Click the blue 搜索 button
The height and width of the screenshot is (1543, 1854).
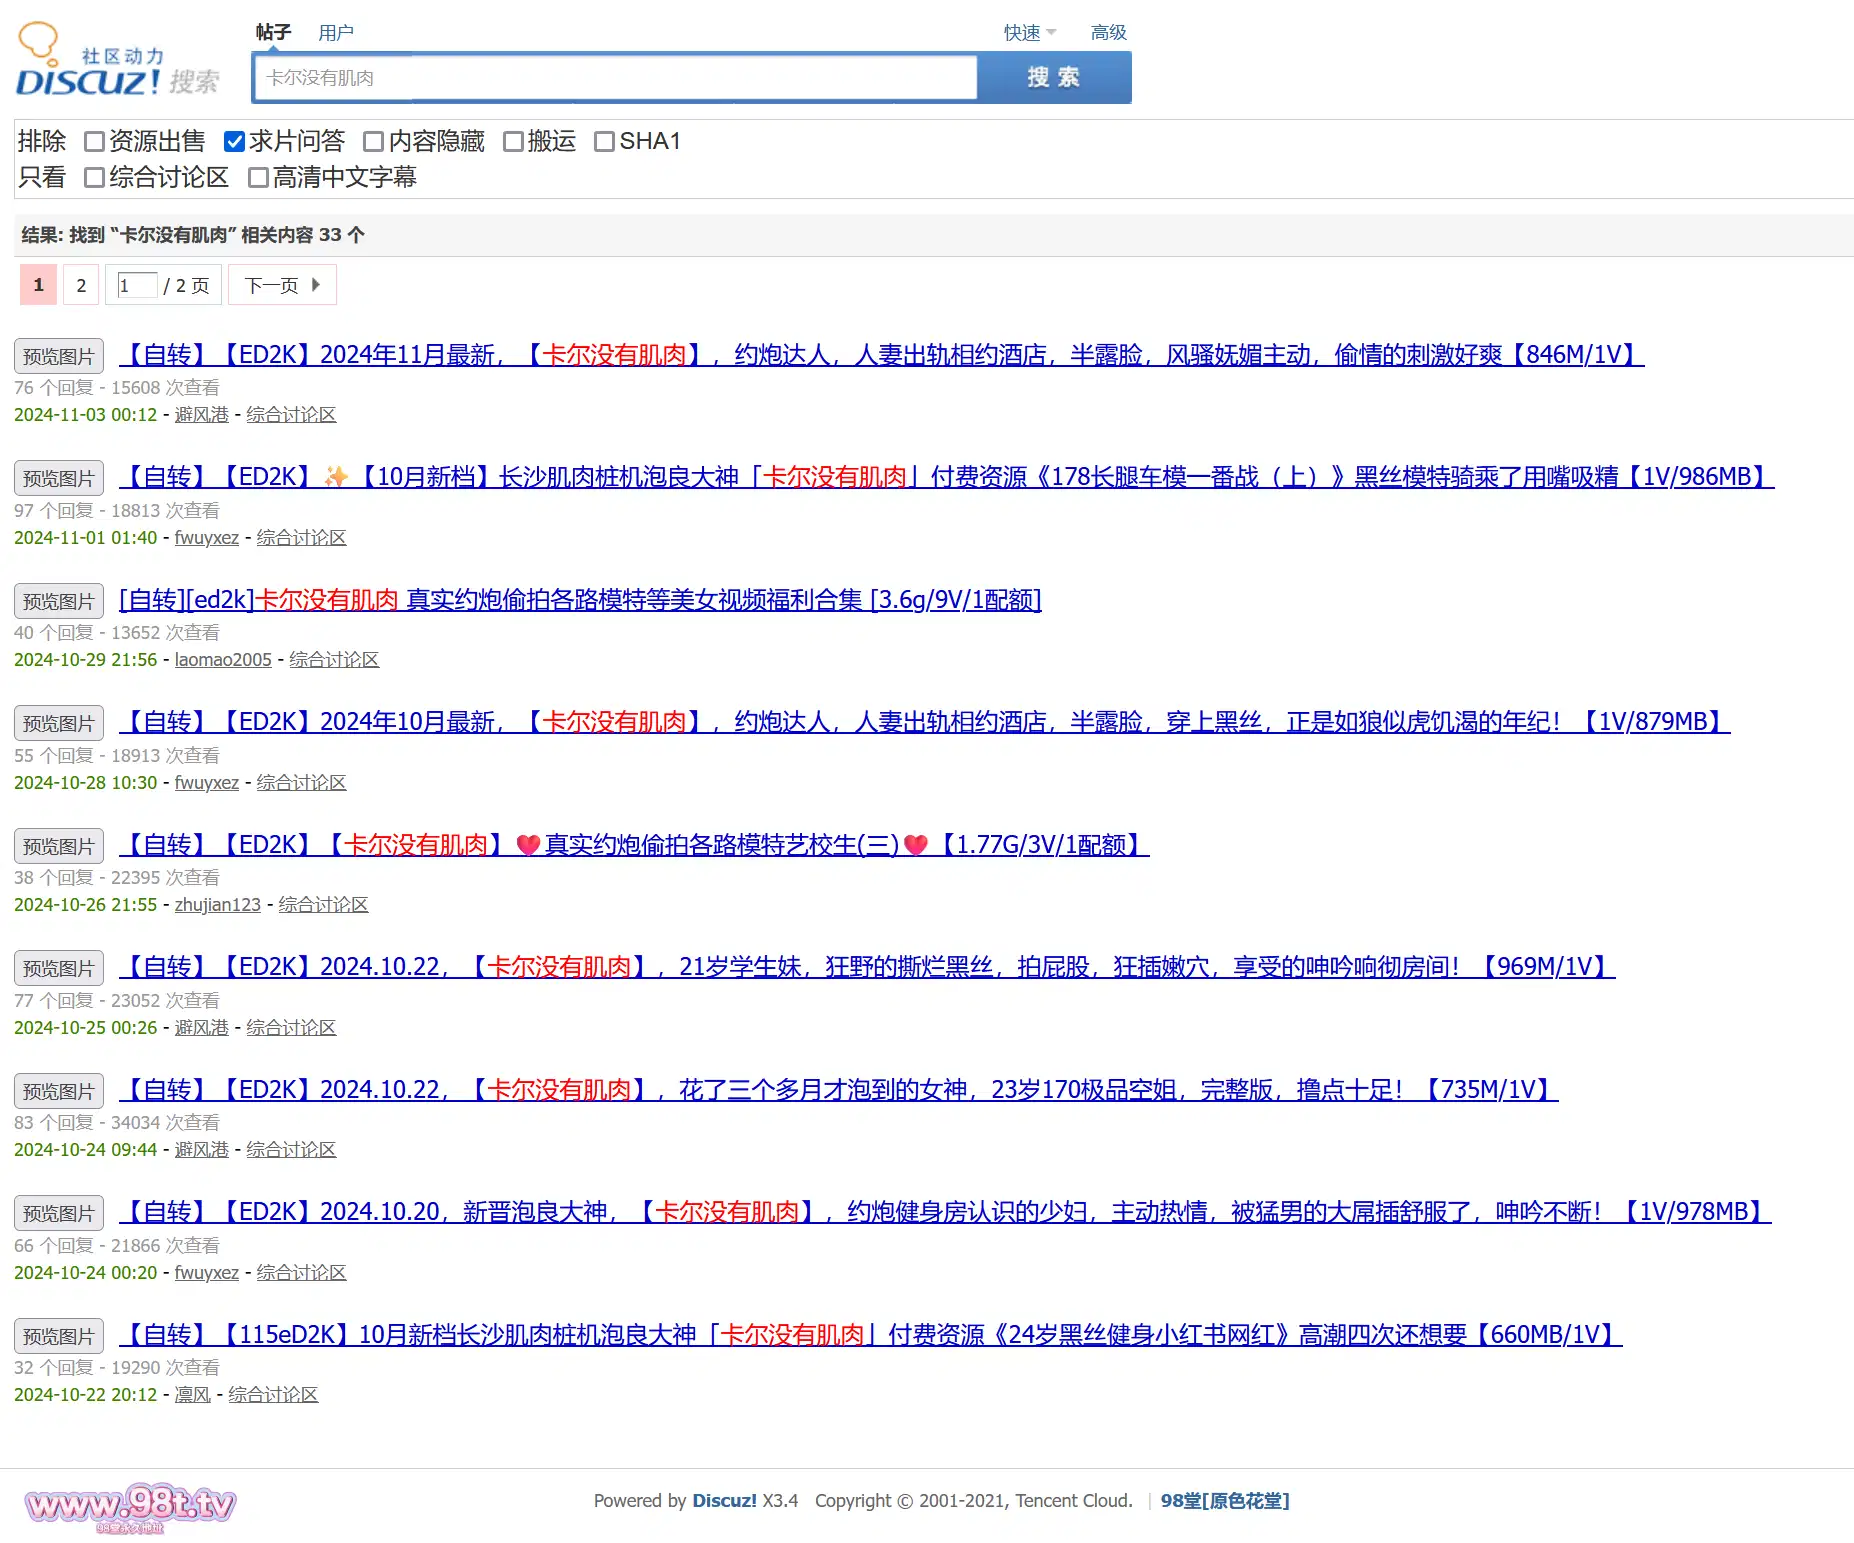[1054, 77]
